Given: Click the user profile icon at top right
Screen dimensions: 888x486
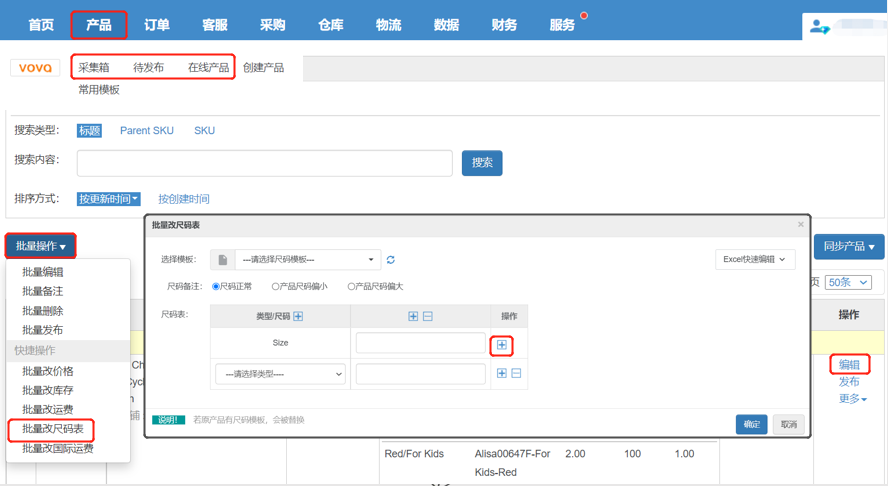Looking at the screenshot, I should (821, 27).
